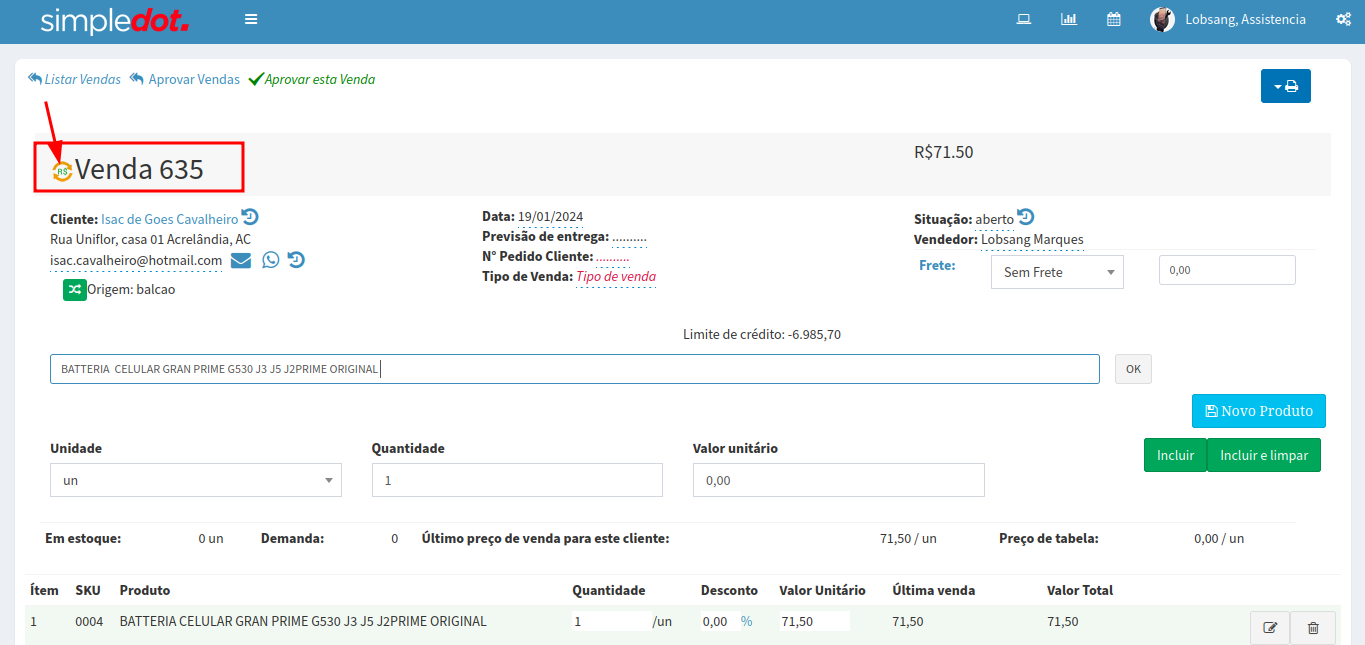Open the print button dropdown
1365x645 pixels.
point(1285,87)
